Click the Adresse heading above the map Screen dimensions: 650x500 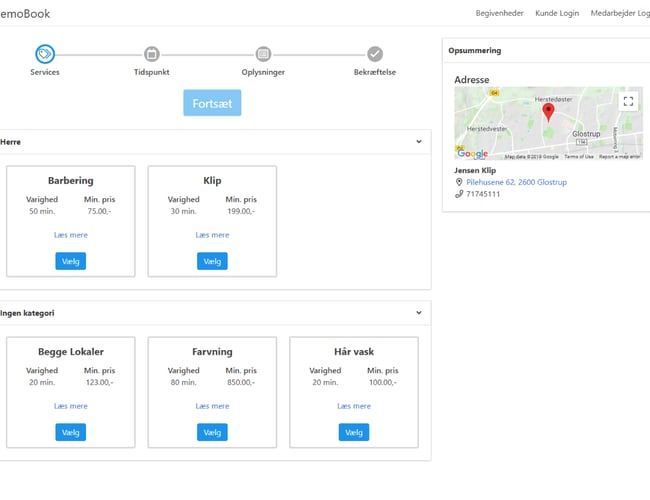471,80
